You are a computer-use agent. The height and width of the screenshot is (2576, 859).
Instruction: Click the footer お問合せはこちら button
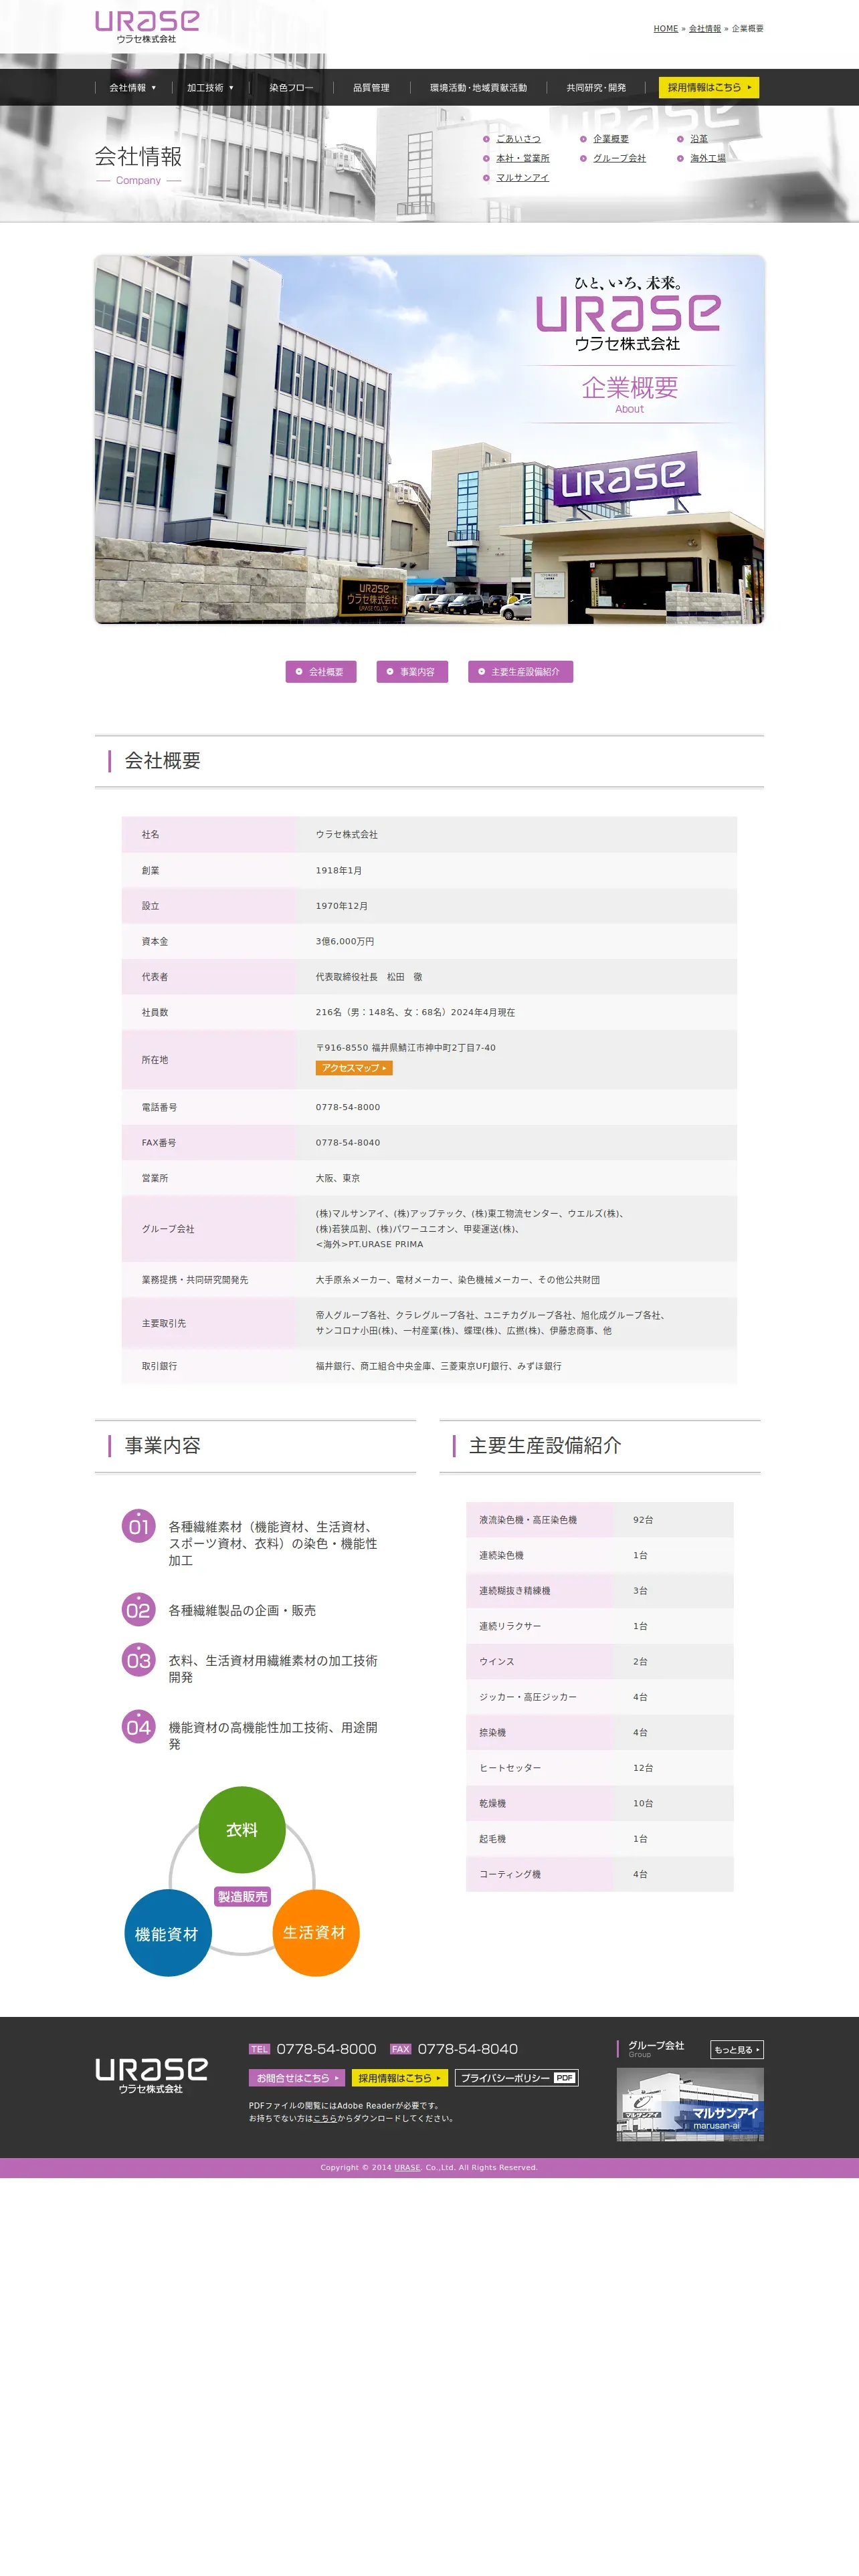click(x=297, y=2078)
